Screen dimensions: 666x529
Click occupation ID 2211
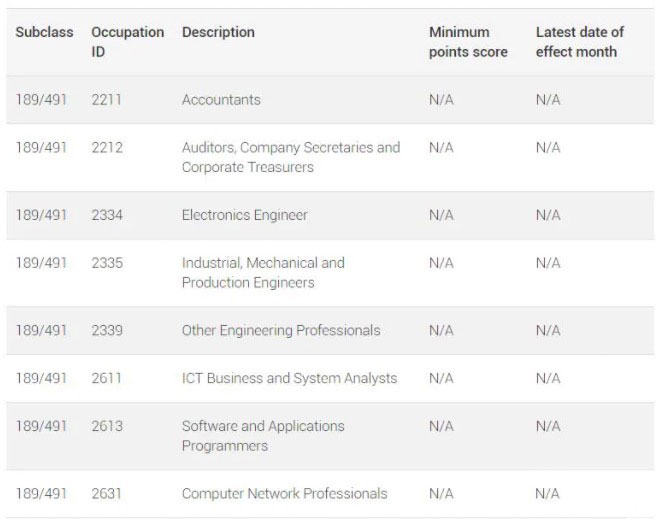106,100
